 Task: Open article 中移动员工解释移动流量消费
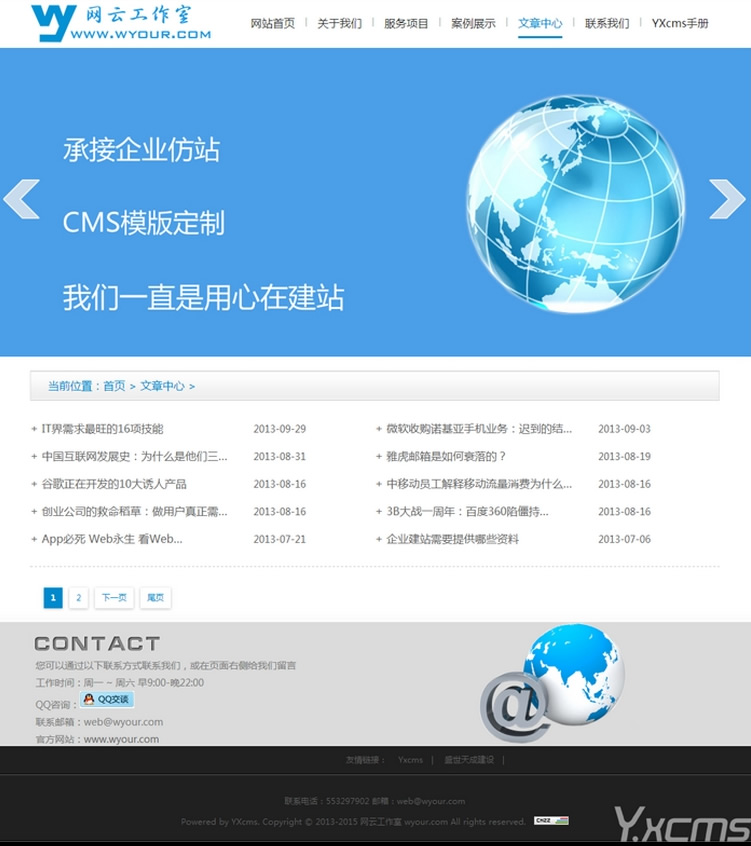(x=479, y=484)
